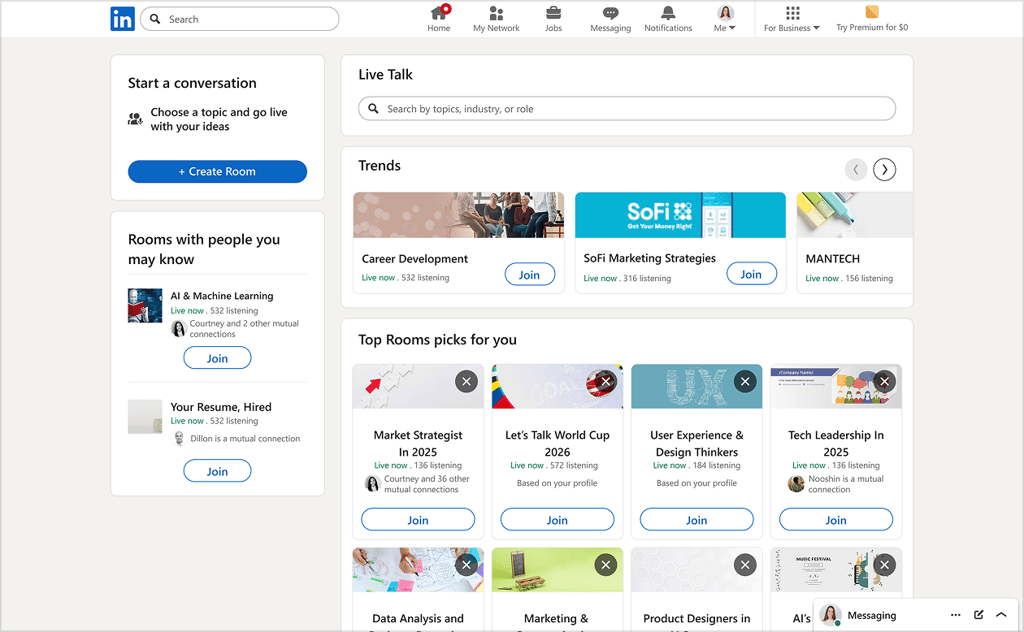Open Messaging panel more options (three dots)
The width and height of the screenshot is (1024, 632).
click(x=955, y=615)
